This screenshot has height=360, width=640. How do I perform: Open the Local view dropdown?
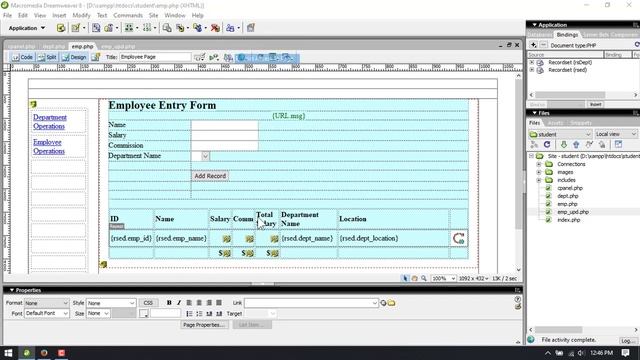[x=616, y=134]
